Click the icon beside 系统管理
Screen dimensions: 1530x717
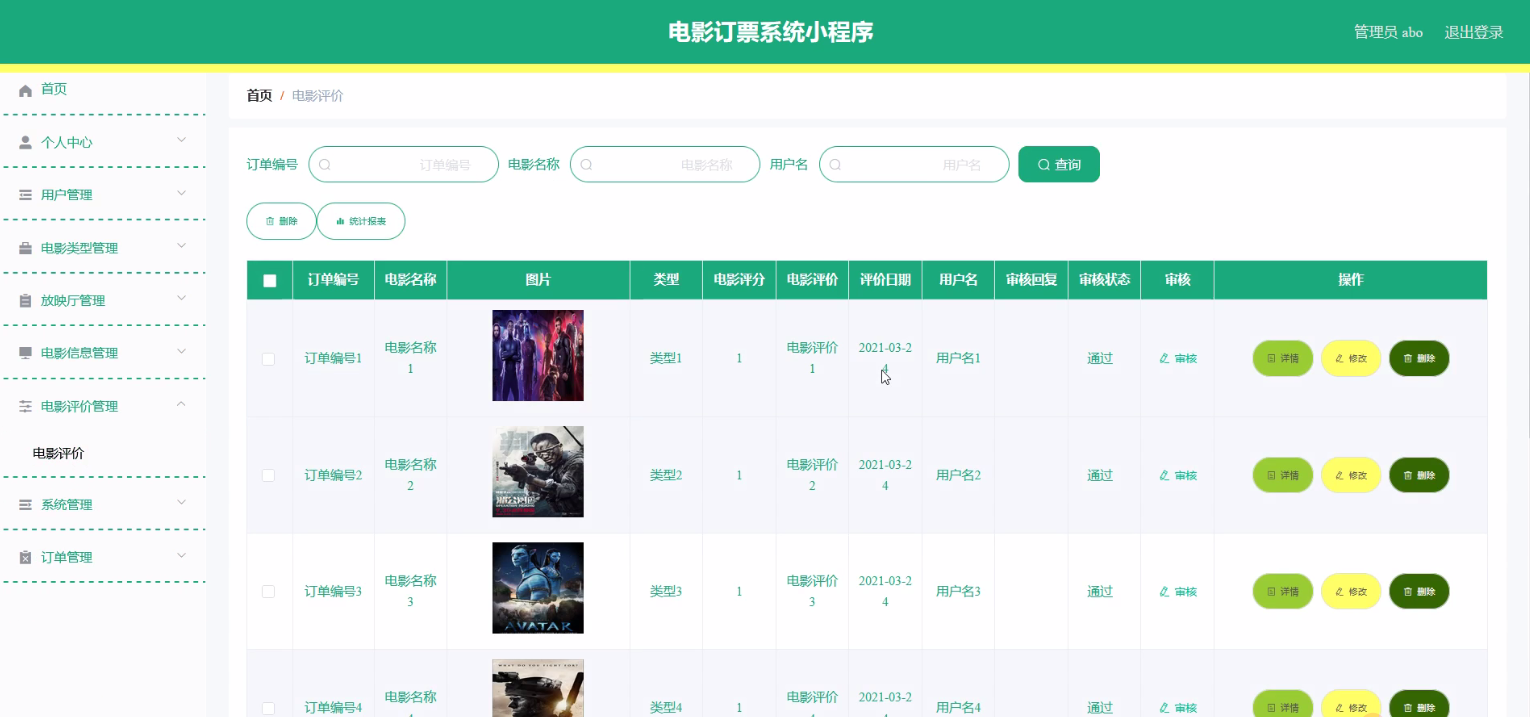coord(26,505)
